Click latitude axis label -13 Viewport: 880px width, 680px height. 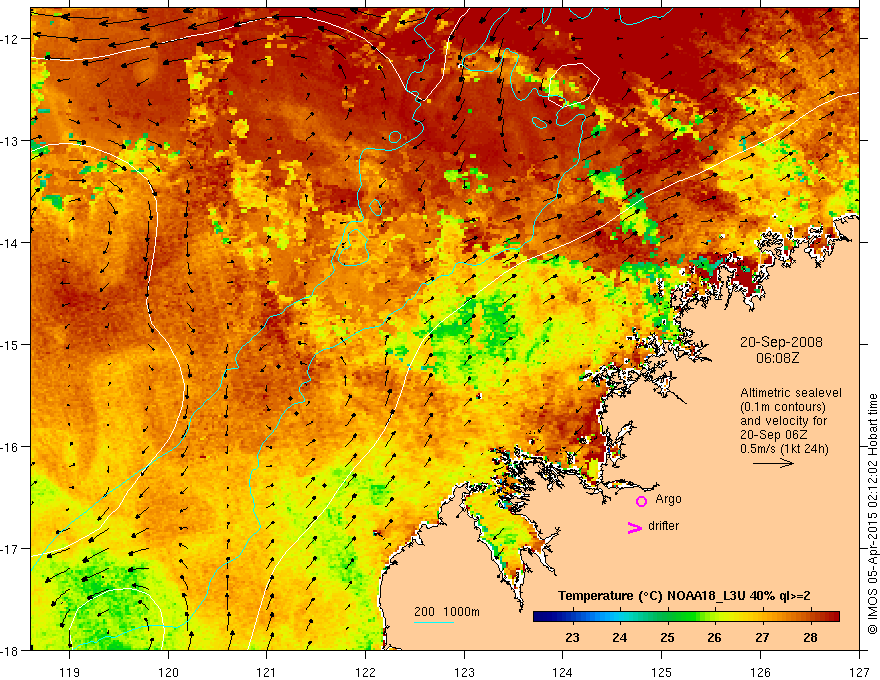point(10,141)
